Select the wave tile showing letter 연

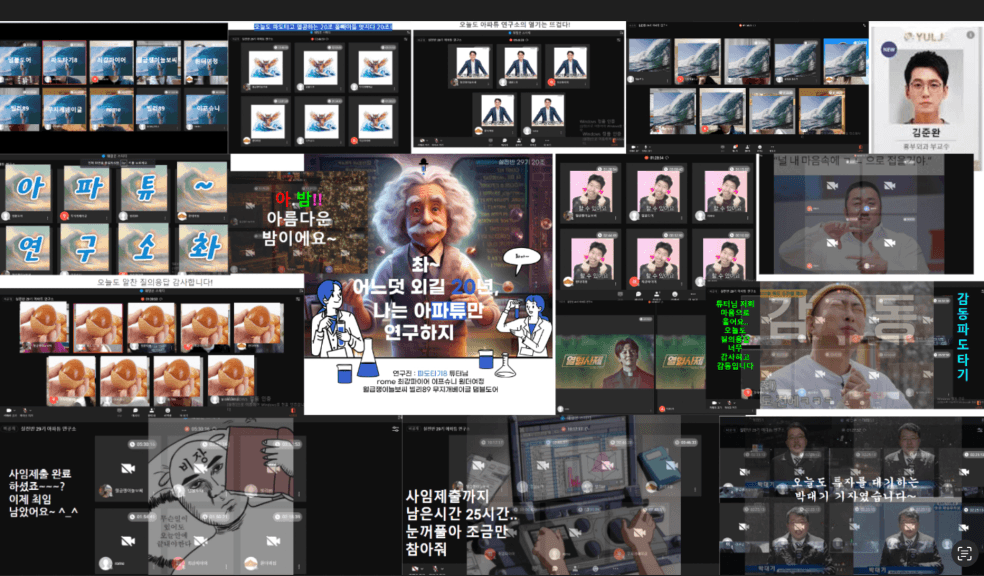click(28, 249)
